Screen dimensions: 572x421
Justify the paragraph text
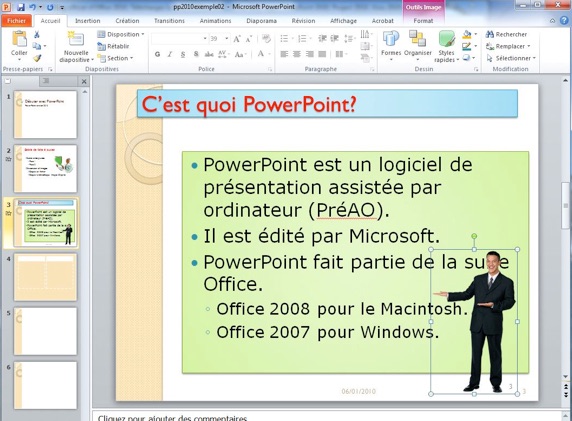(322, 54)
